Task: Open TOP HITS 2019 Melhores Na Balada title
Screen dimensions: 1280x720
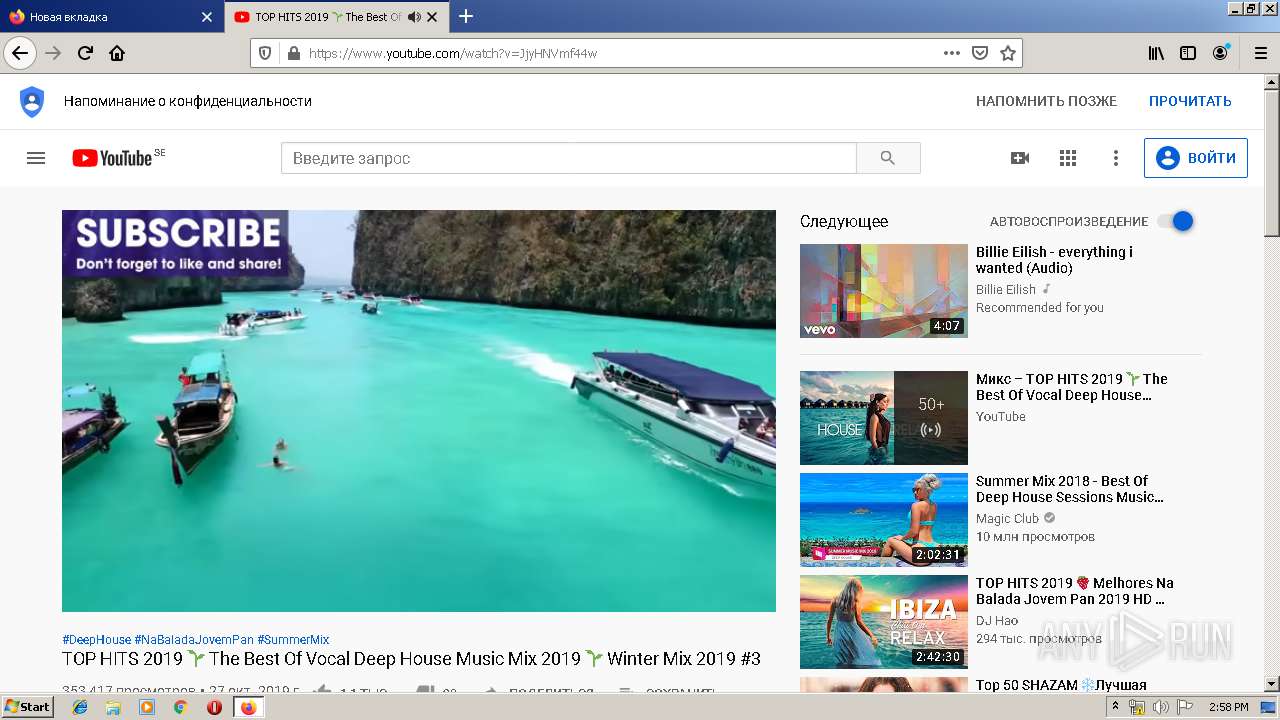Action: [1075, 591]
